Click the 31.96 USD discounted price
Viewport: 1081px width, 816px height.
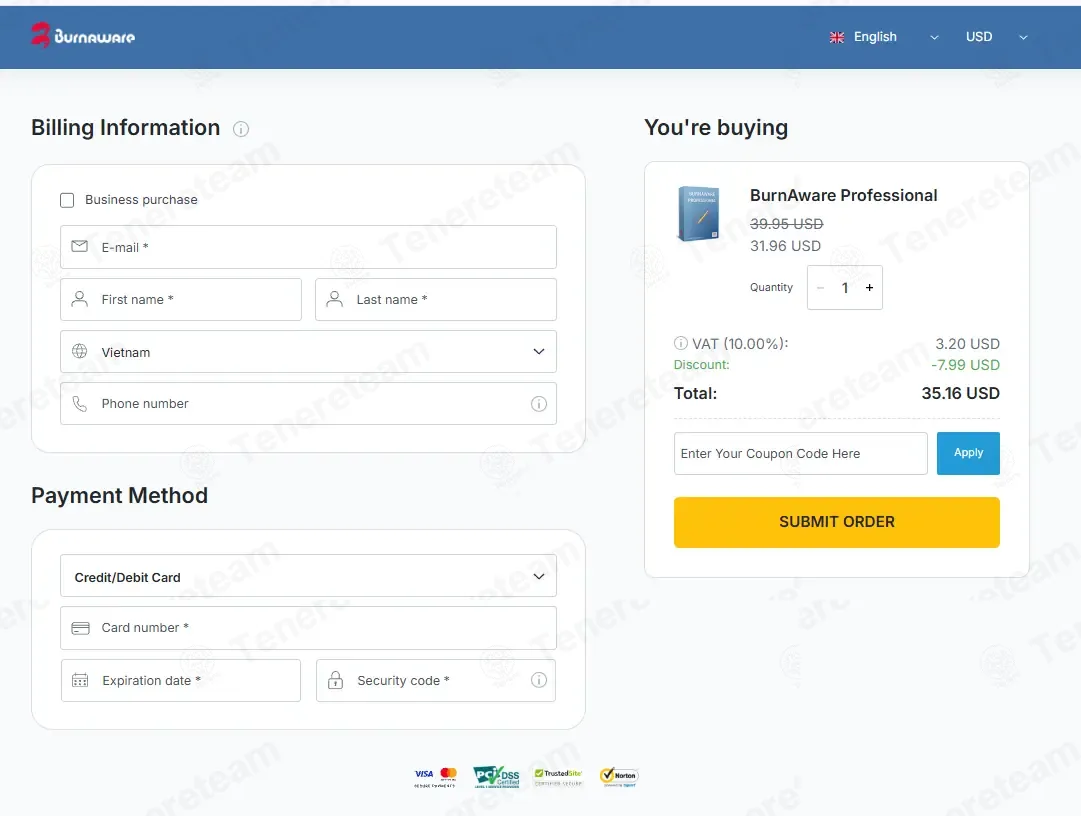point(785,246)
